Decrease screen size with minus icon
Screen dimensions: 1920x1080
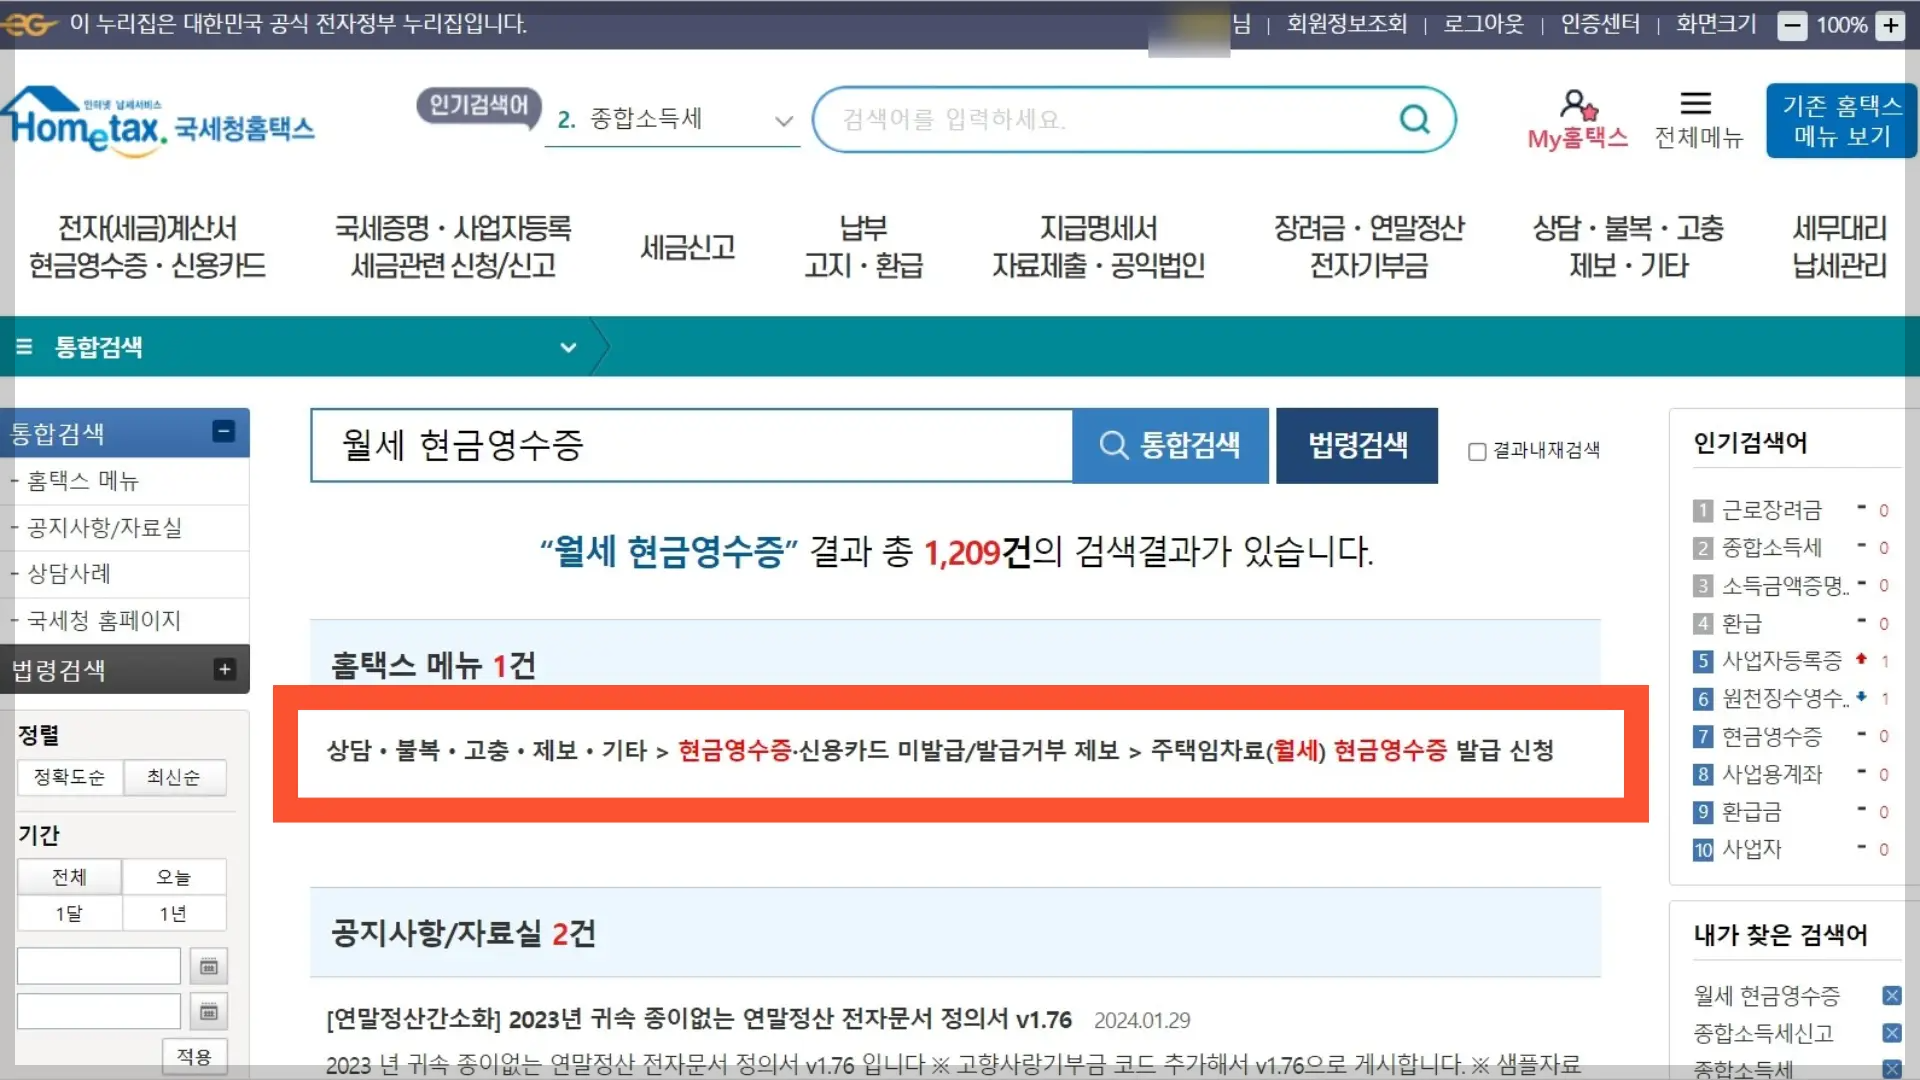pos(1792,26)
